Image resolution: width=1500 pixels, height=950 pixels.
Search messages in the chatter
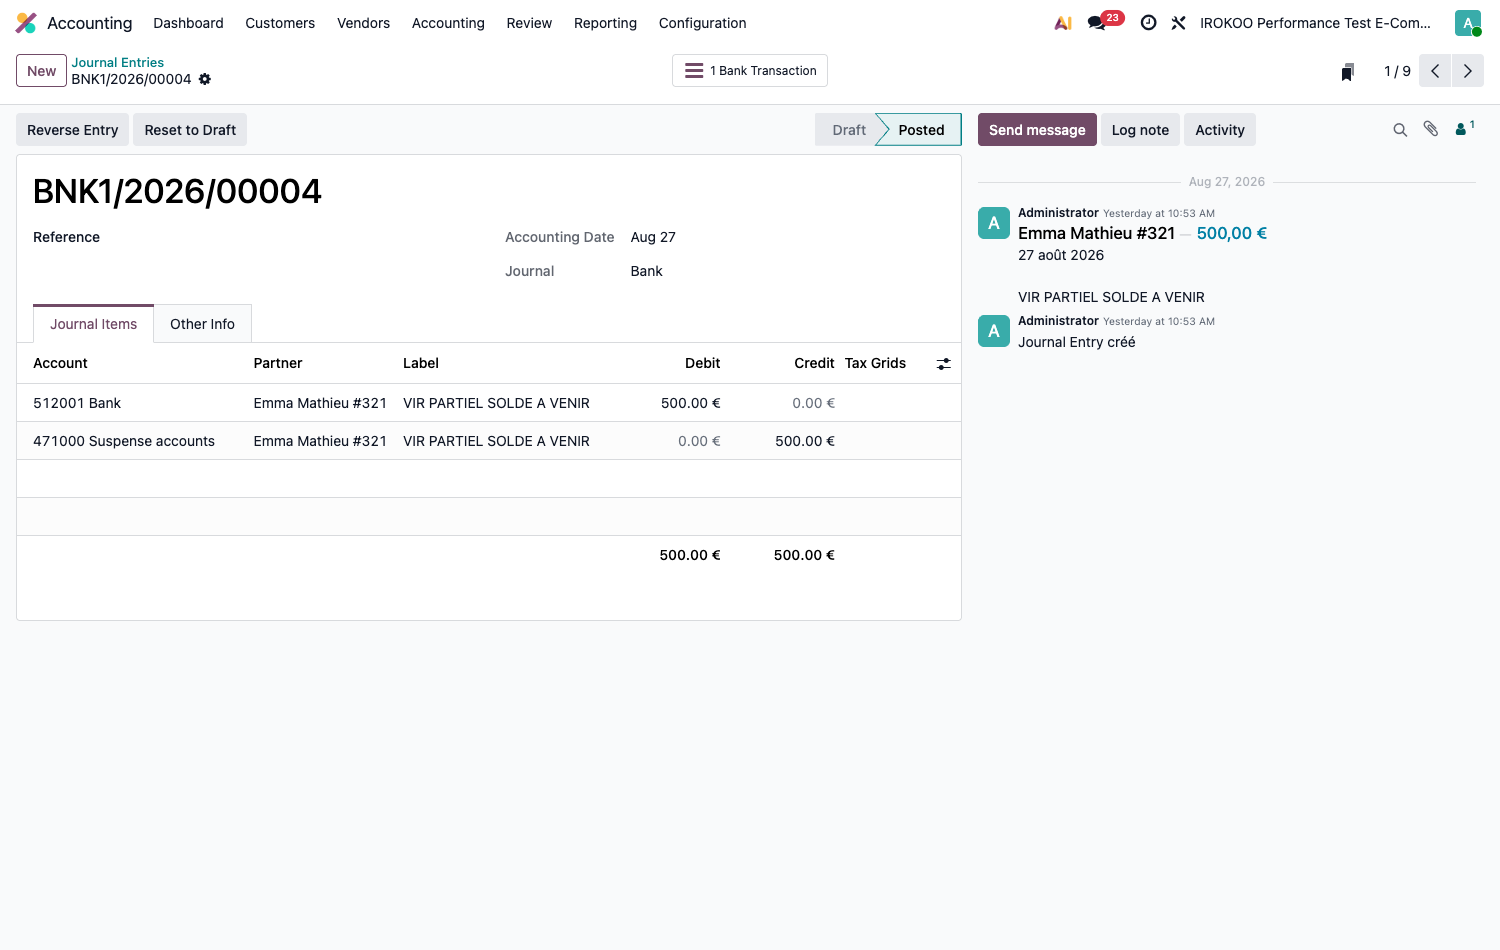click(1400, 130)
